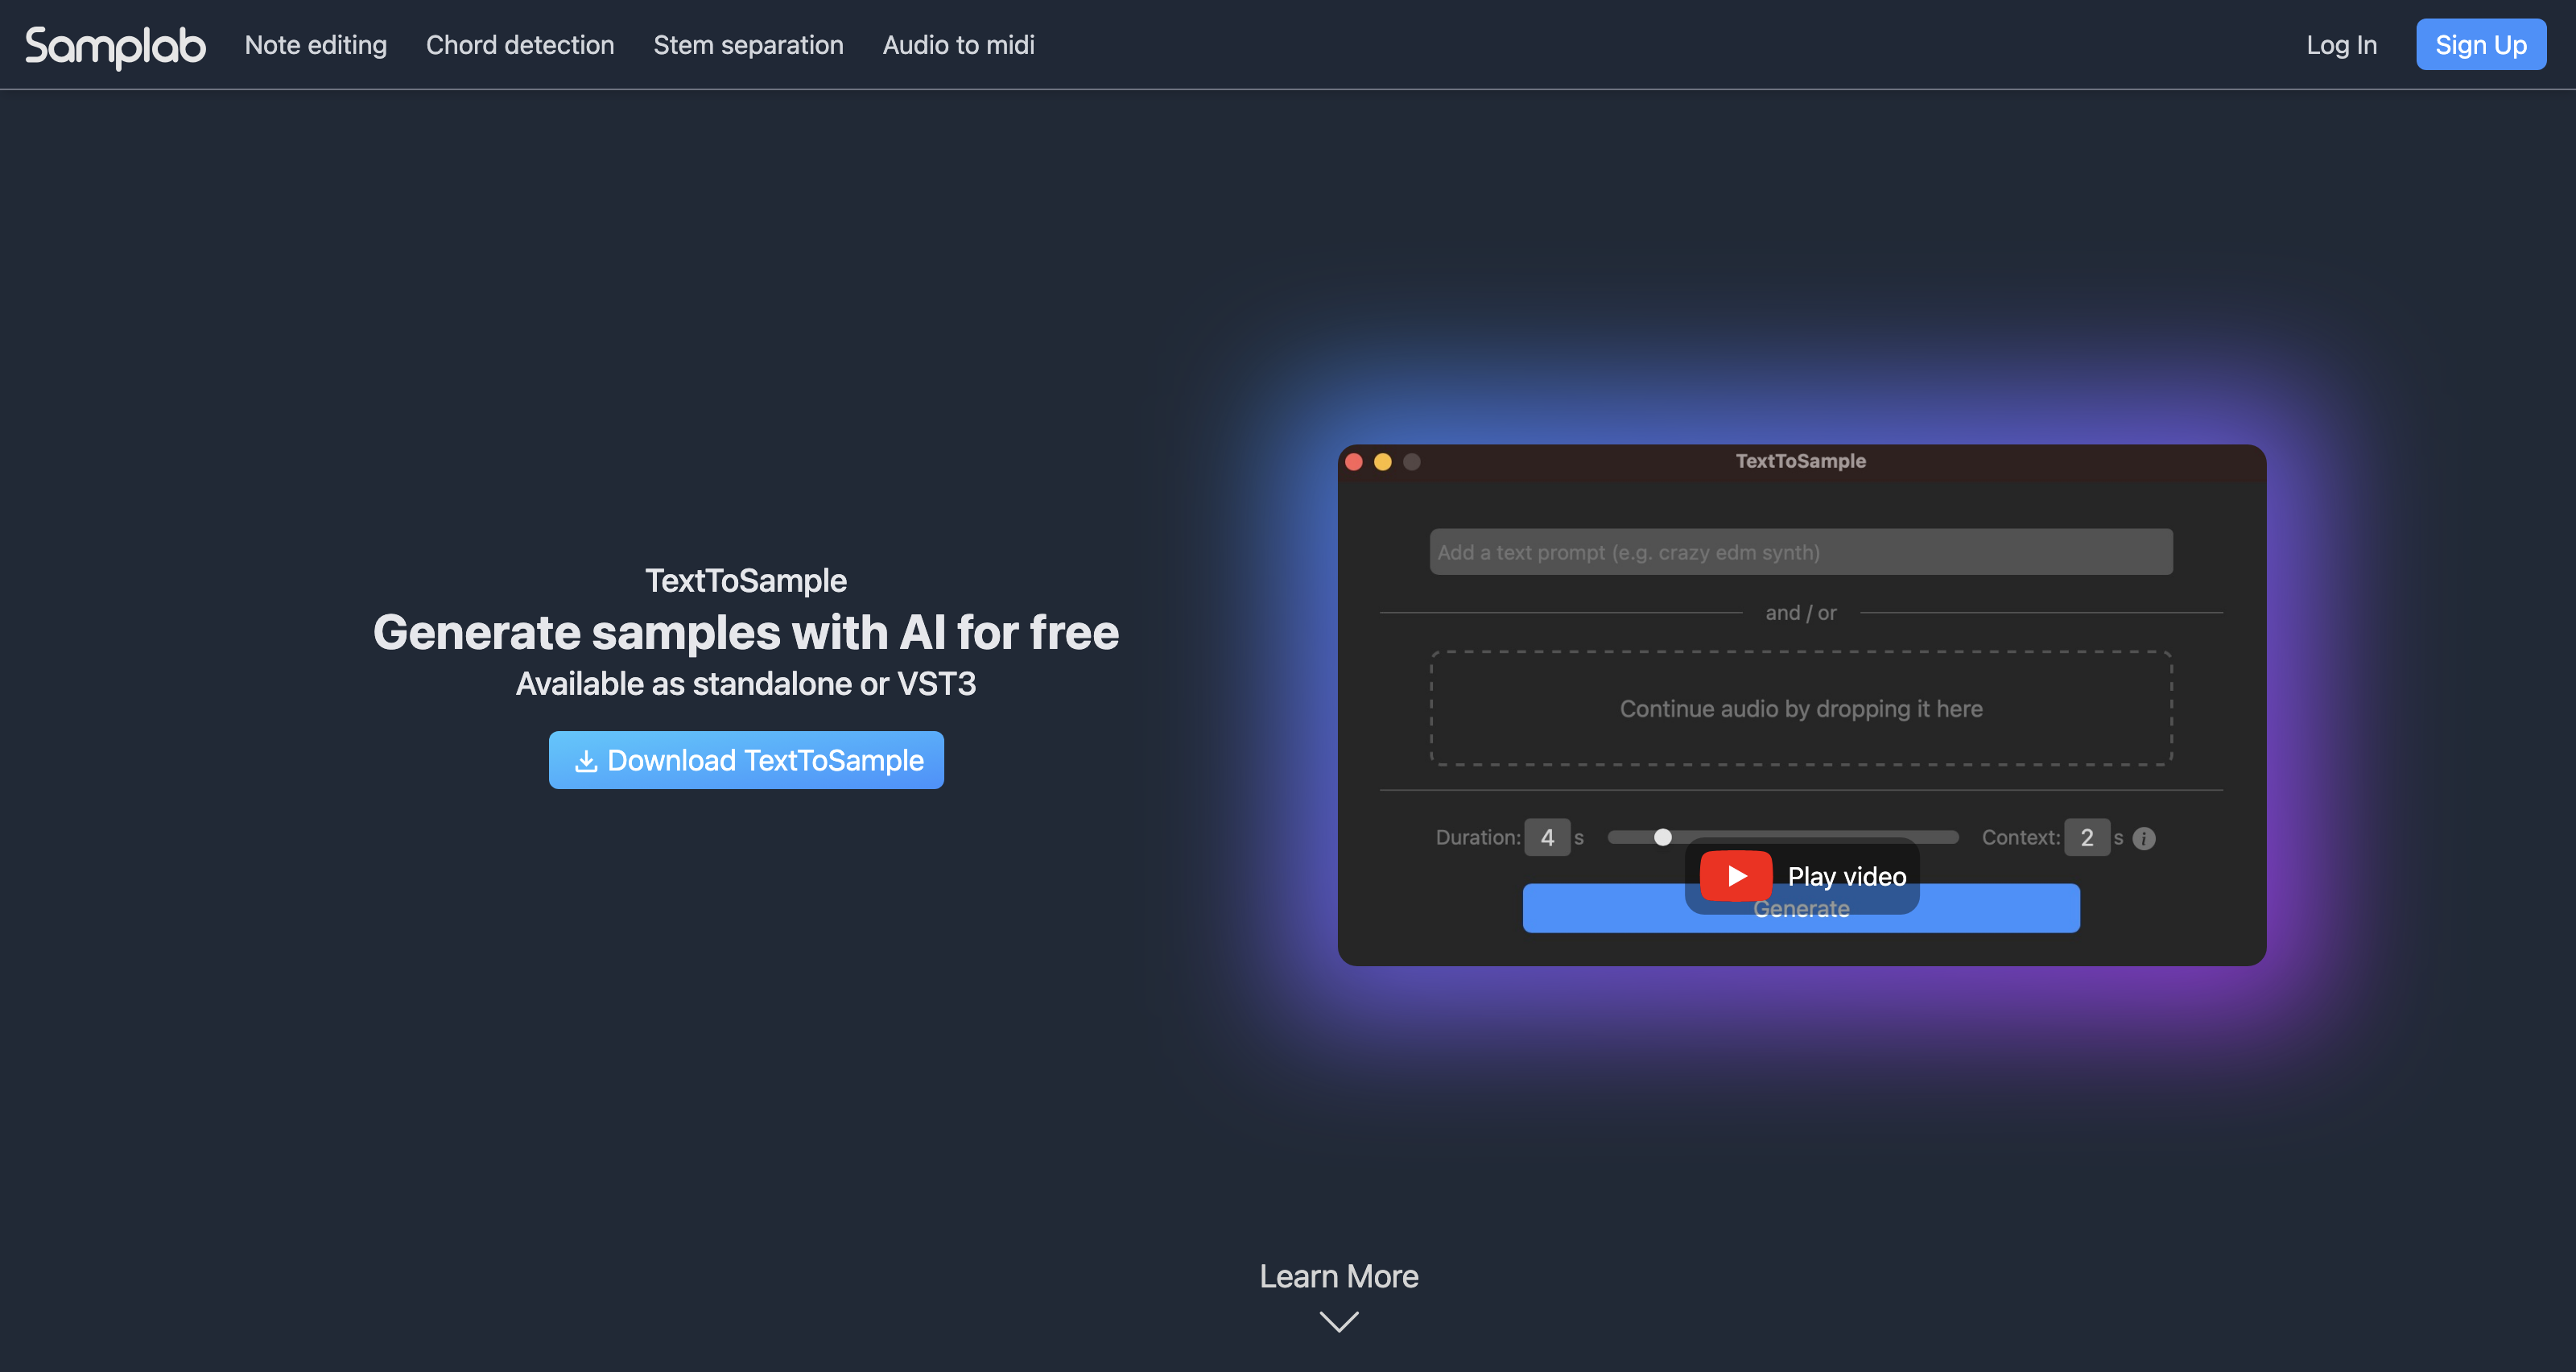
Task: Click the Duration value box
Action: click(1547, 838)
